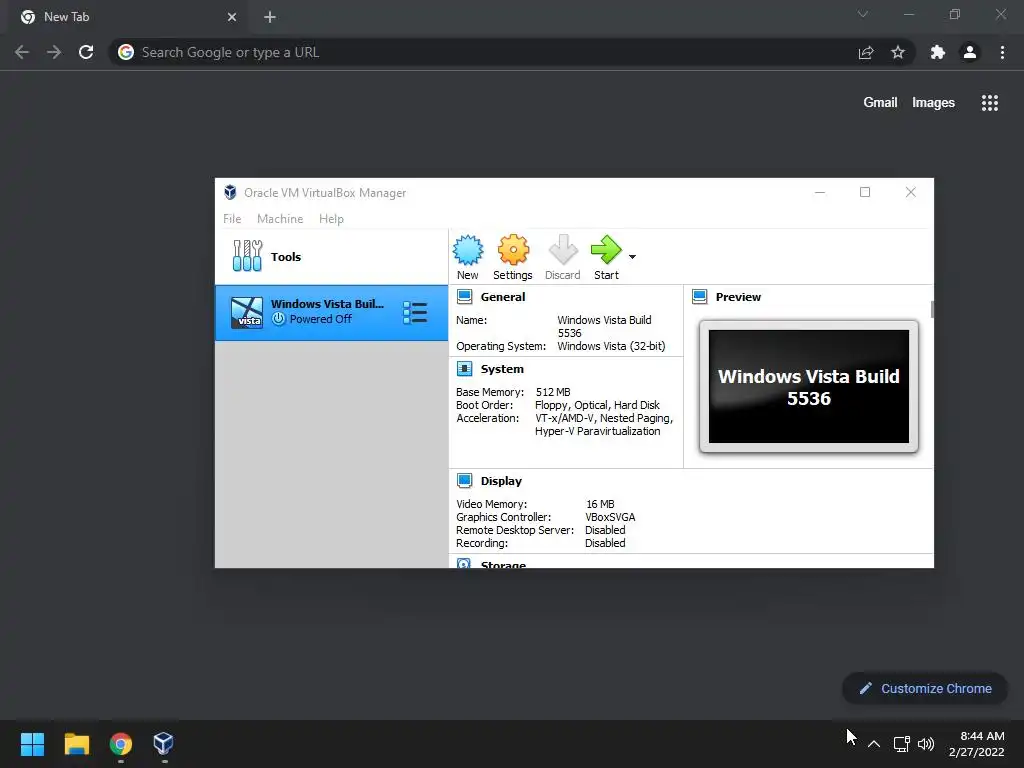
Task: Click the Storage section header icon
Action: click(x=464, y=564)
